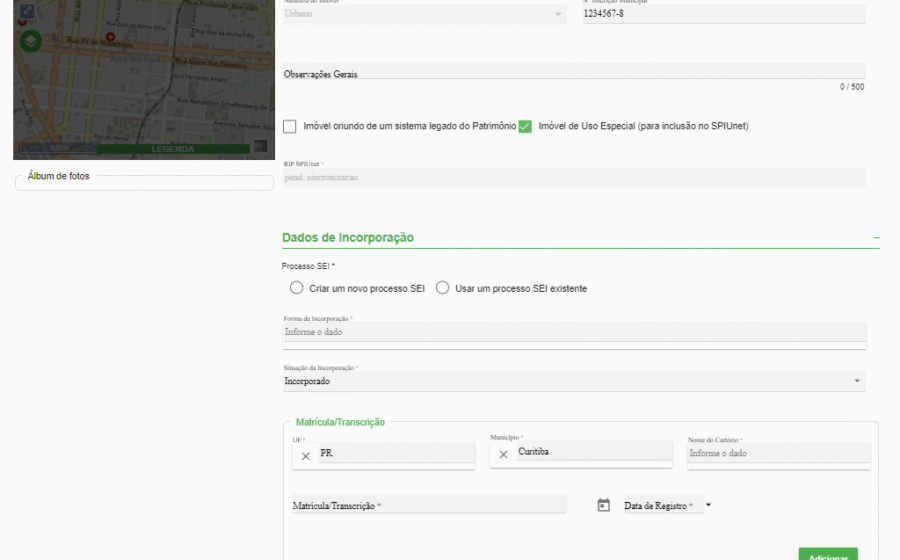Screen dimensions: 900x560
Task: Open Data de Registro dropdown arrow
Action: click(x=708, y=505)
